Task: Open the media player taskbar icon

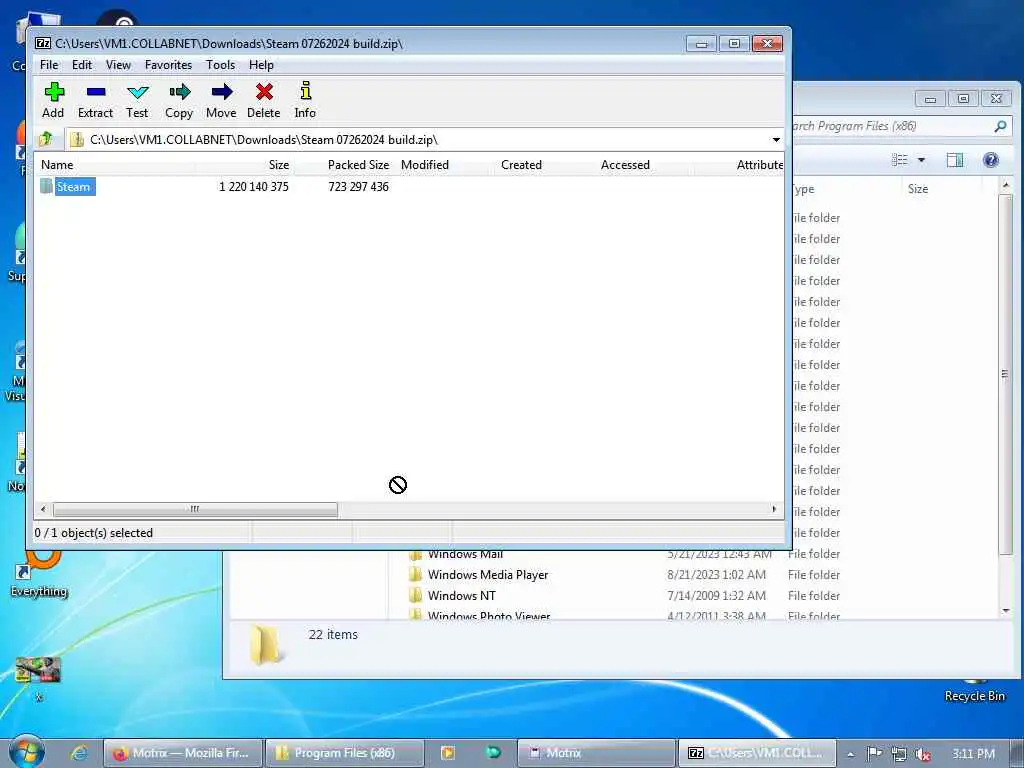Action: pos(448,753)
